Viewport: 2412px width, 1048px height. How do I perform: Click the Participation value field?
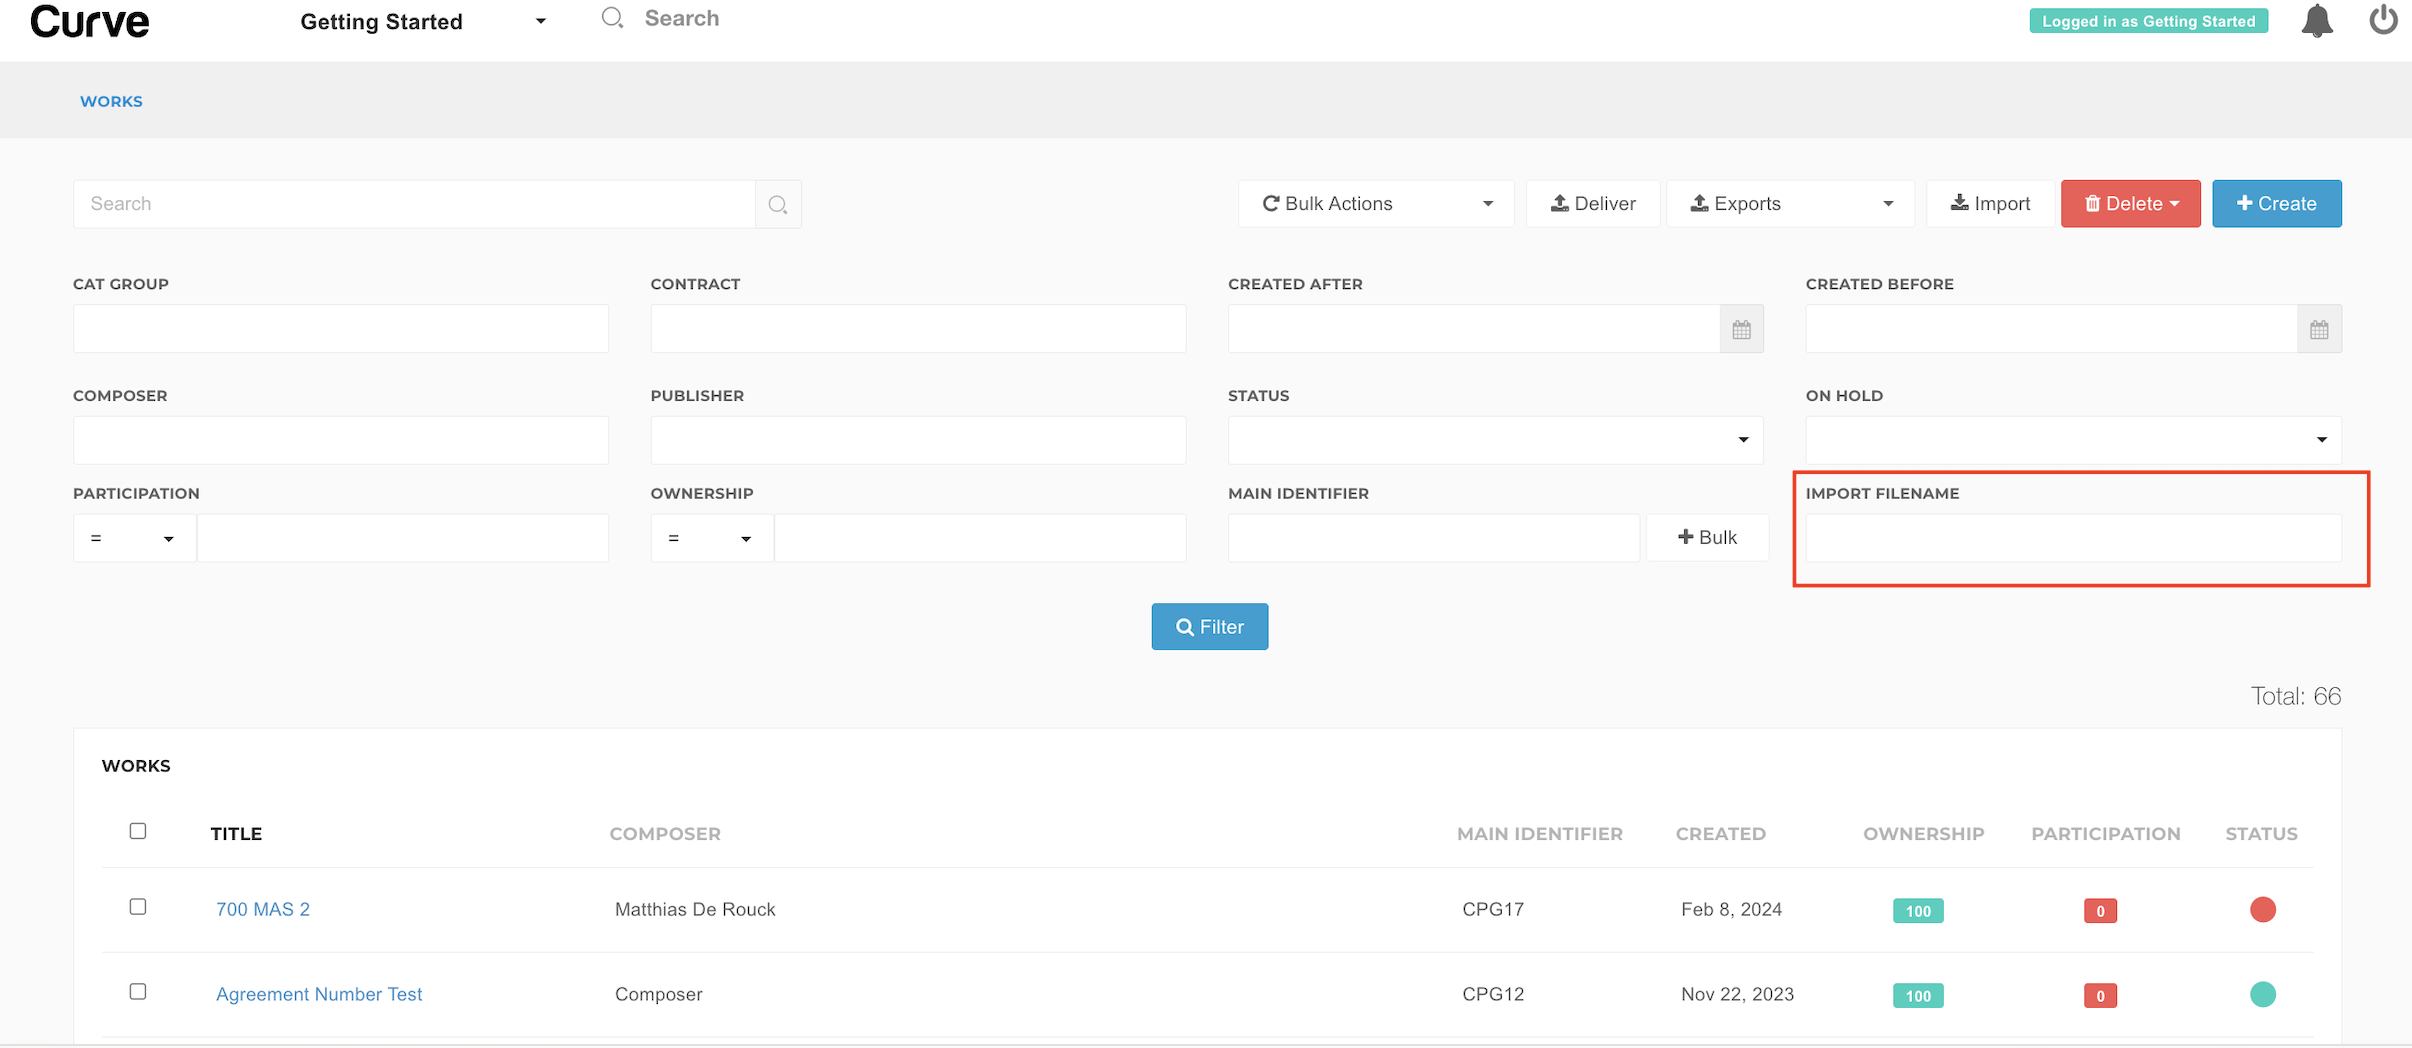[403, 538]
